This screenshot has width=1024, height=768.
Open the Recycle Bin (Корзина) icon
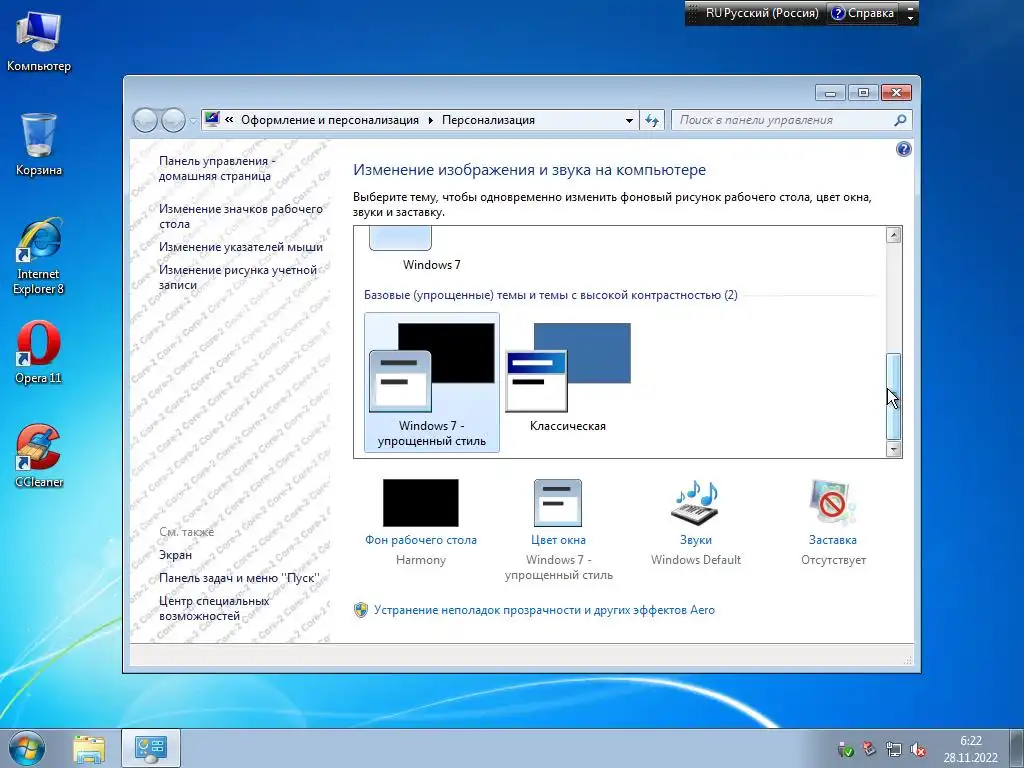39,144
